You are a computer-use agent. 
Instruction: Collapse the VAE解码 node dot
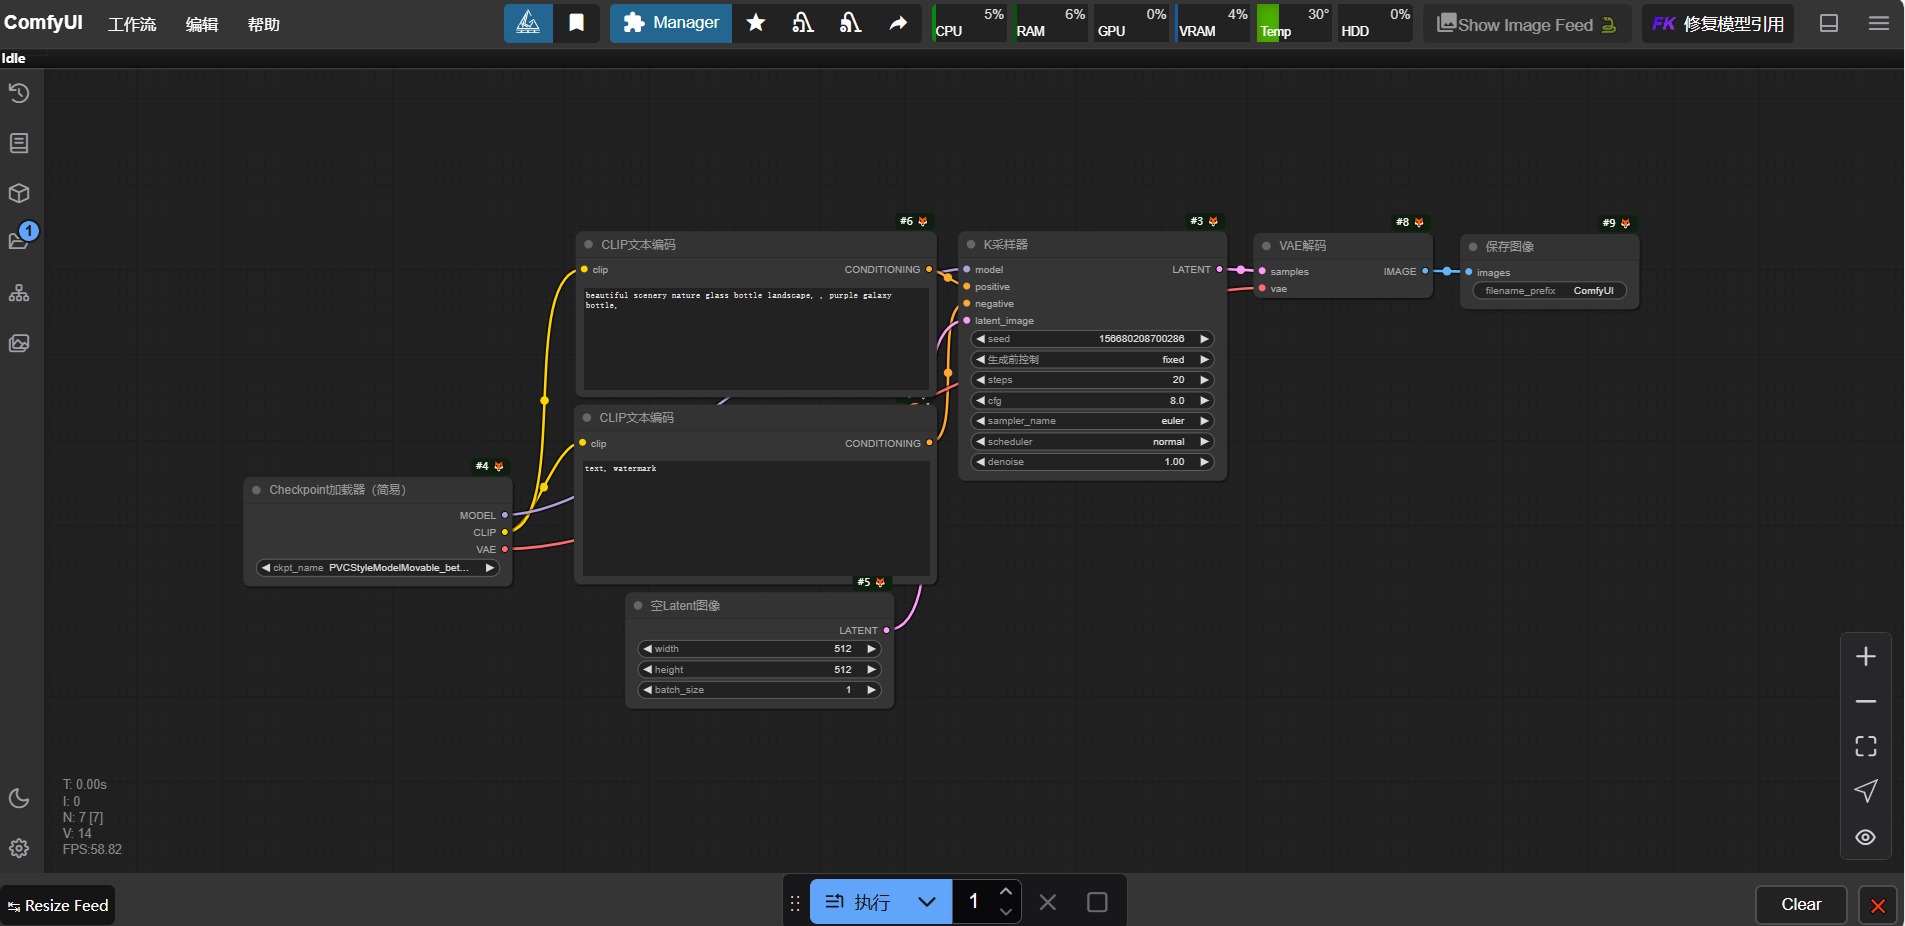pyautogui.click(x=1266, y=245)
